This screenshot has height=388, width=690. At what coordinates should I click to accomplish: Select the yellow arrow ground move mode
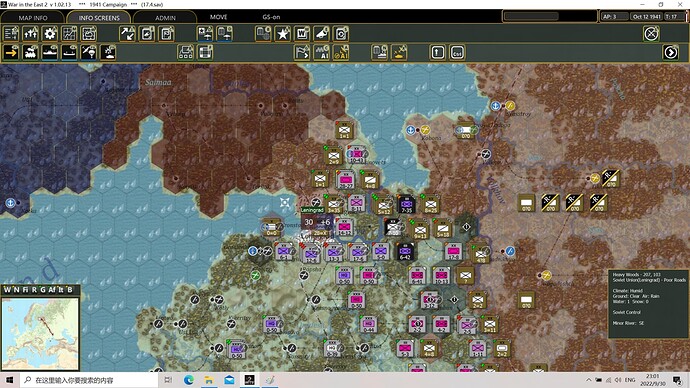[x=11, y=52]
